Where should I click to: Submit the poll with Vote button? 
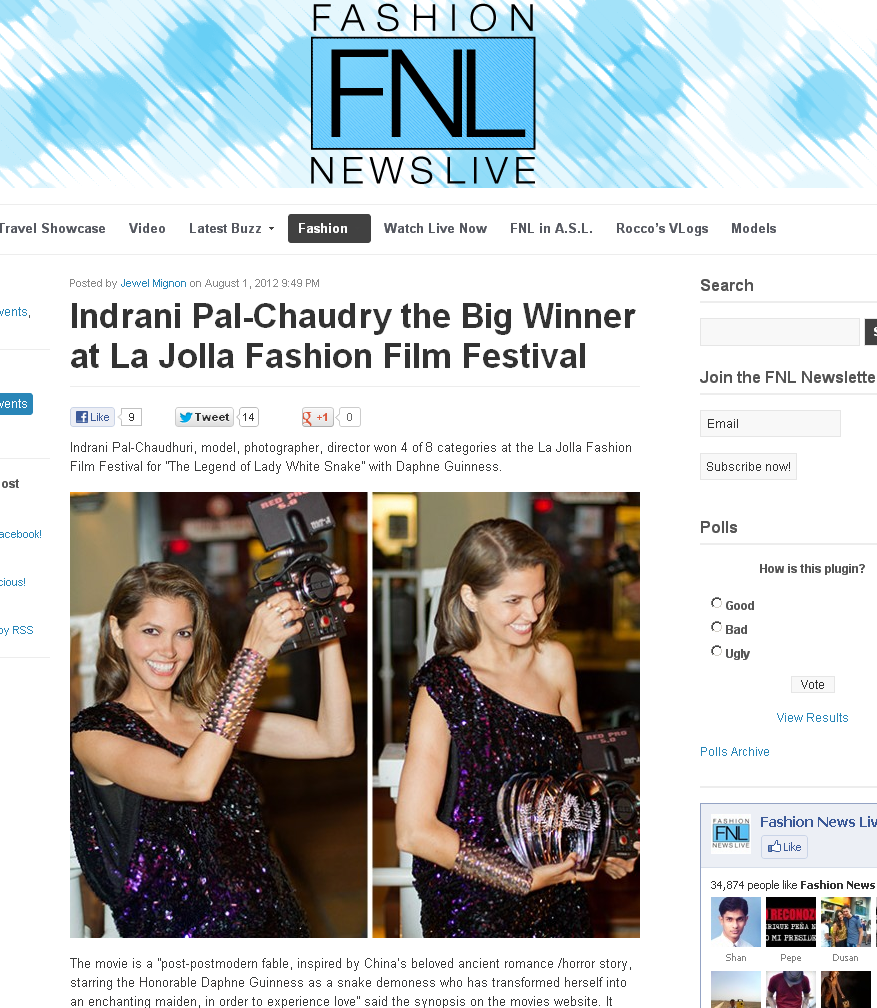(813, 685)
